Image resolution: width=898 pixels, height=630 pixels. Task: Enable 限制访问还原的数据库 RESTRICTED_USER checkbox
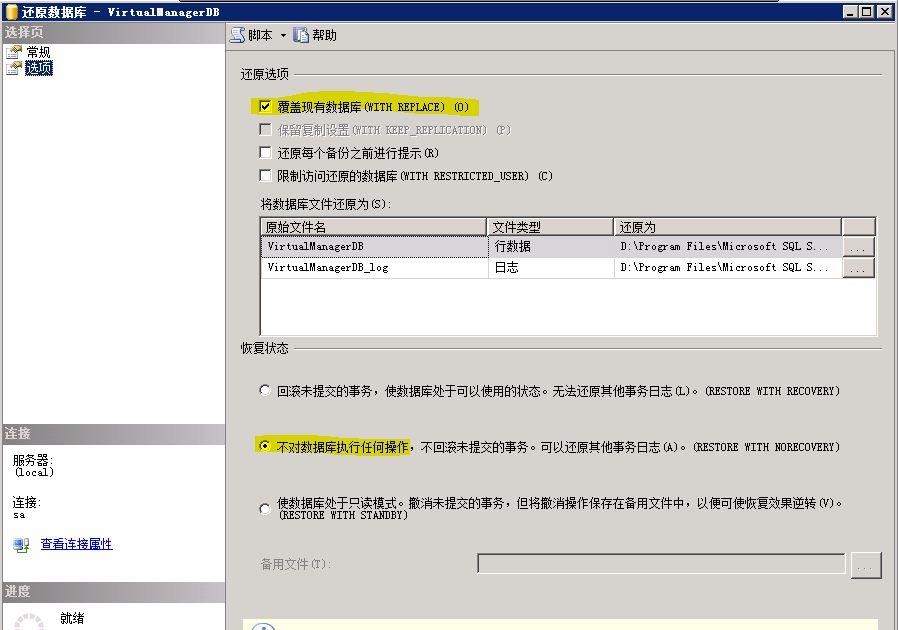coord(265,176)
